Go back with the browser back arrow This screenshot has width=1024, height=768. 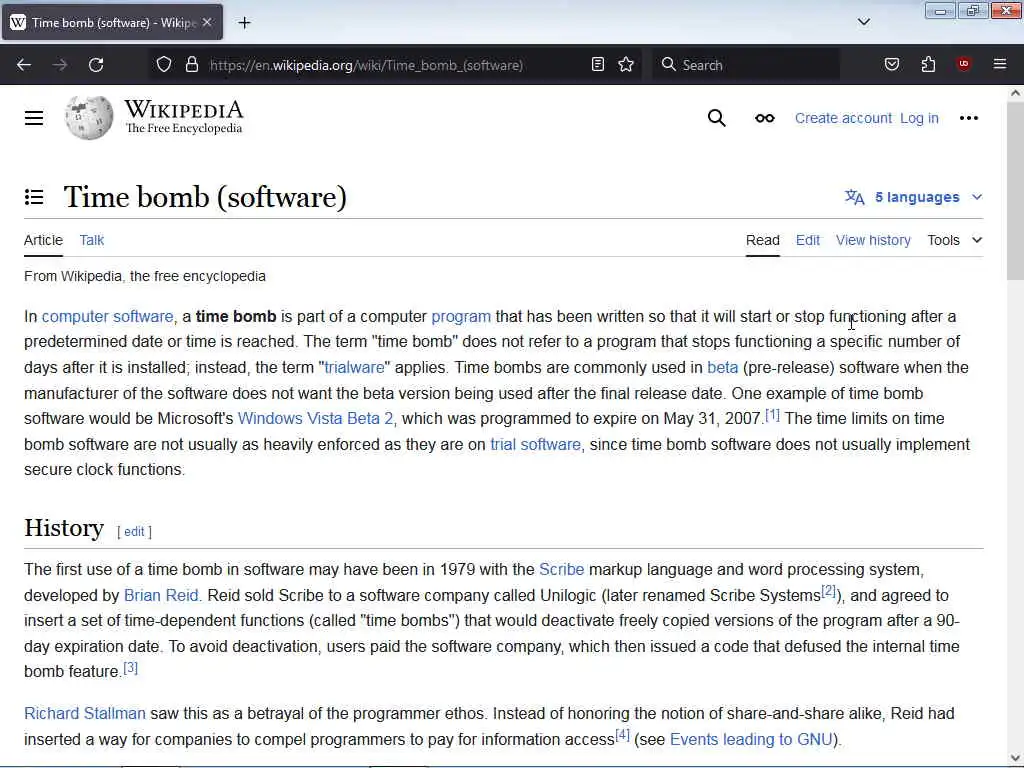[x=24, y=65]
